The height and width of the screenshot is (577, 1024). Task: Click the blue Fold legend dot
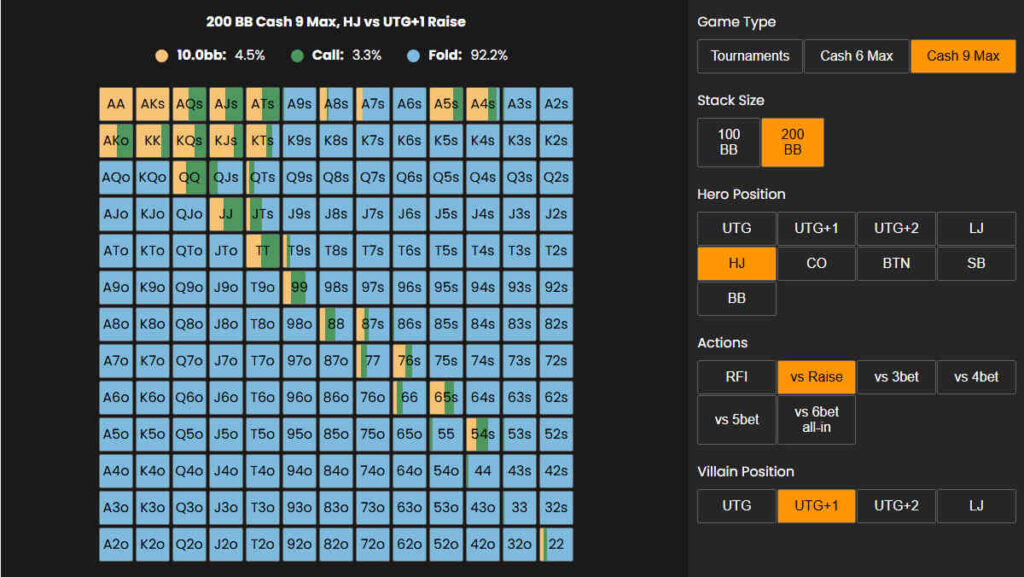click(x=412, y=55)
